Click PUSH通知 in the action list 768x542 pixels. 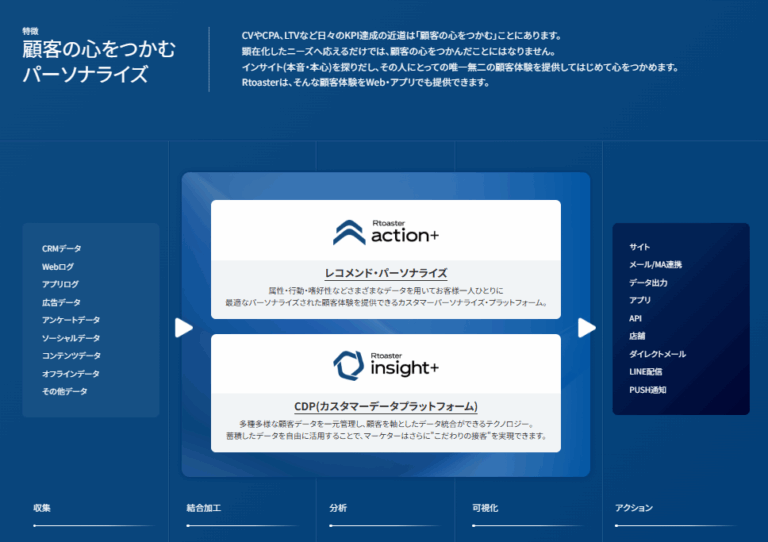[648, 390]
